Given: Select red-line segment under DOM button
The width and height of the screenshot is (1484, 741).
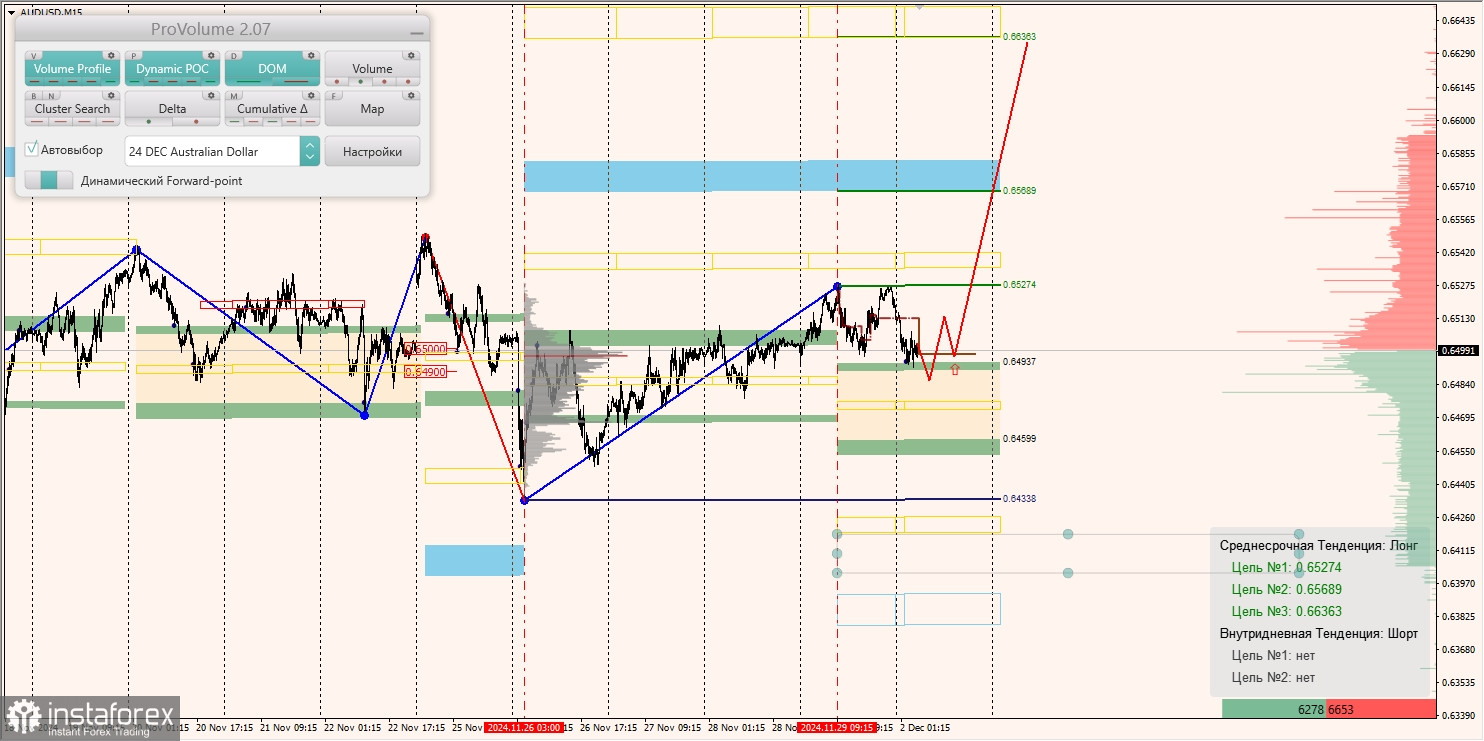Looking at the screenshot, I should (x=296, y=82).
